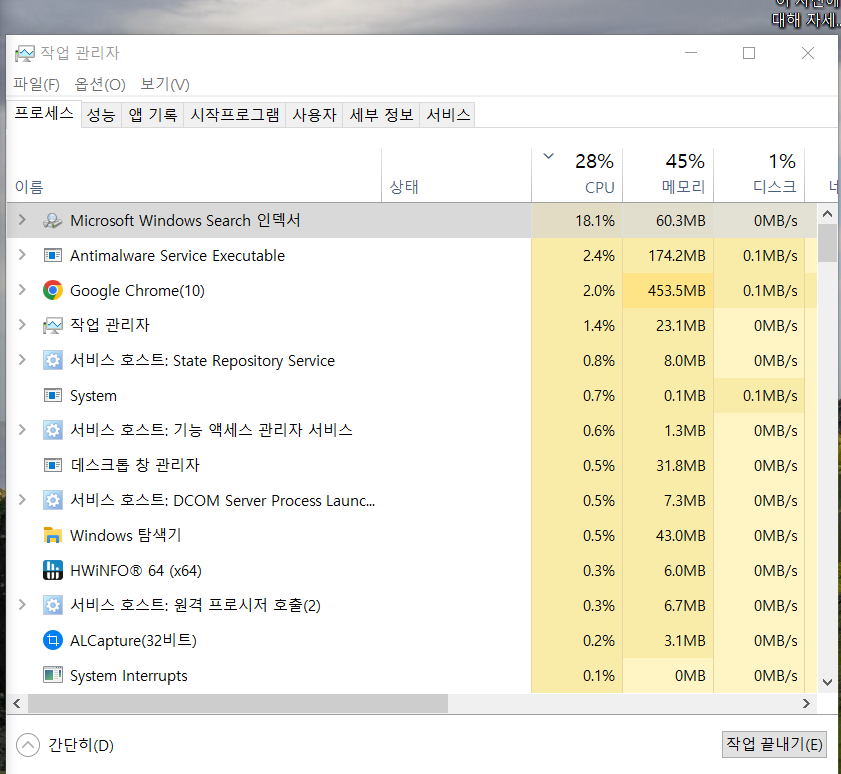Click the System process icon
This screenshot has width=841, height=774.
(x=53, y=395)
